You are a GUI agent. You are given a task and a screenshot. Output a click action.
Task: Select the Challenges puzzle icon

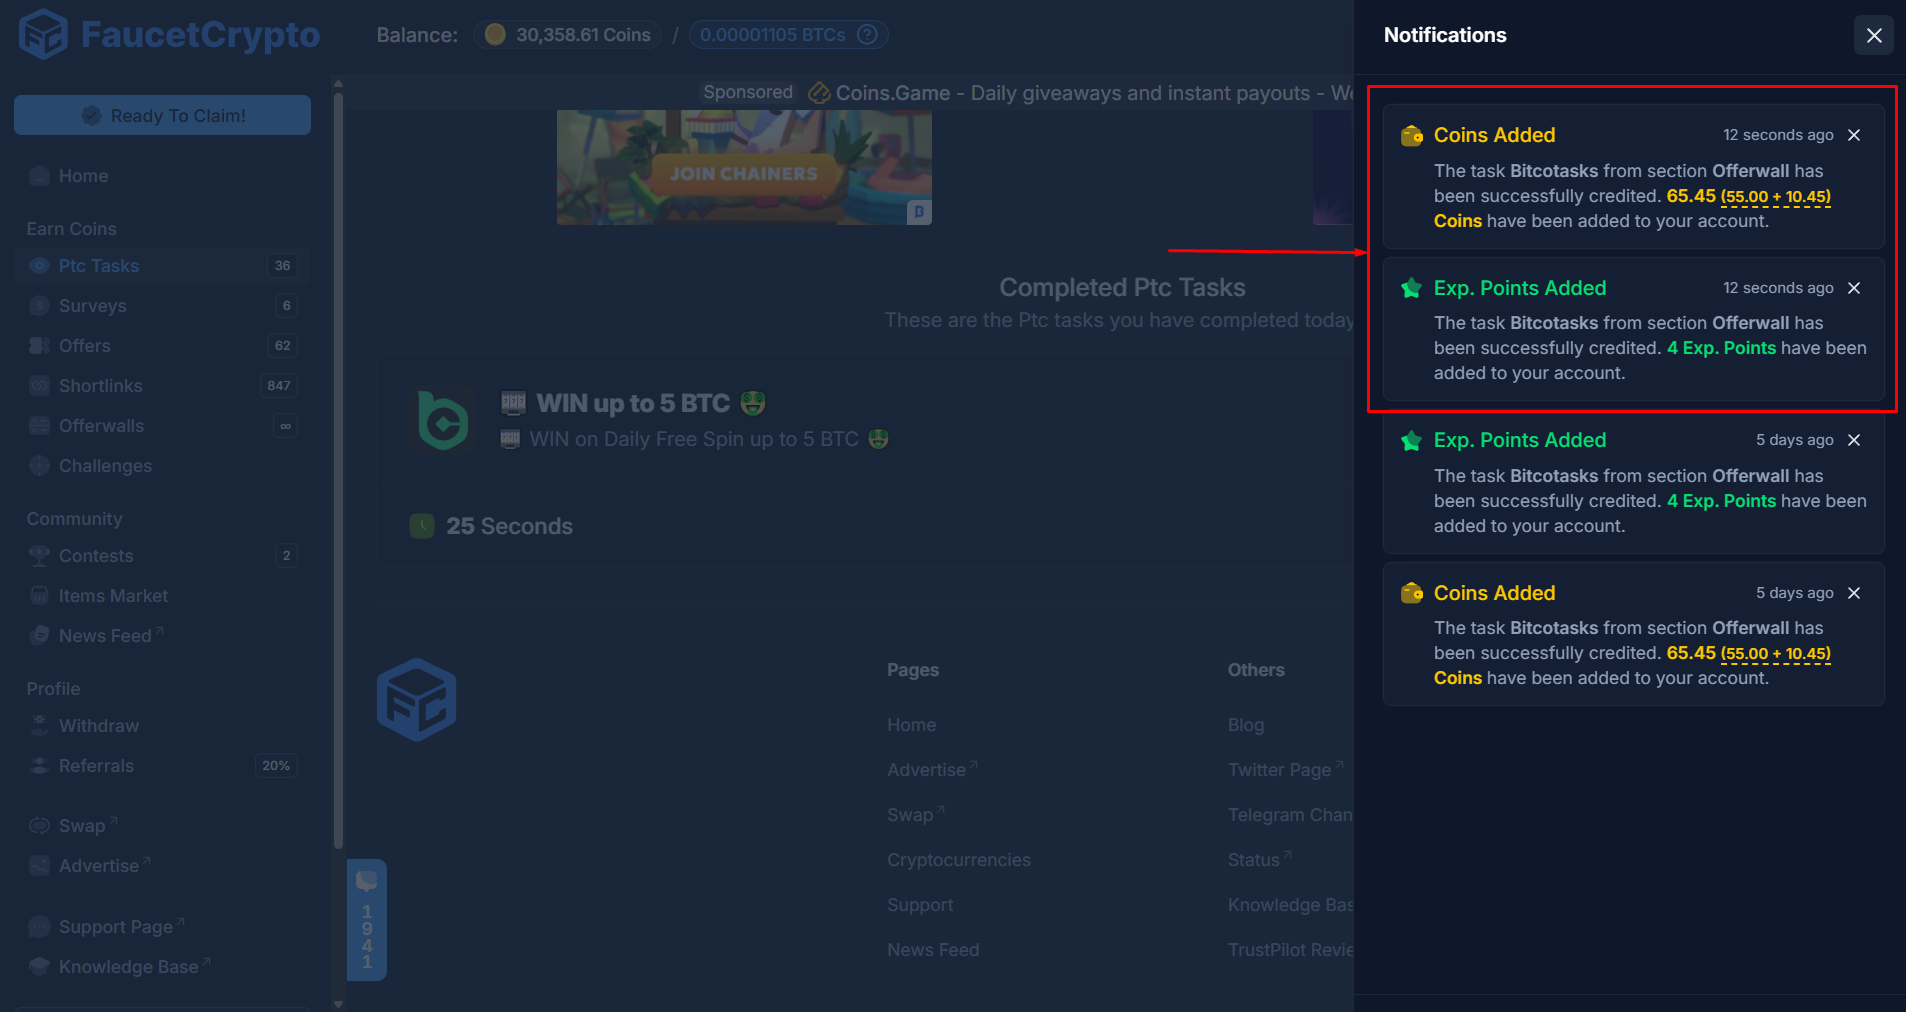40,465
